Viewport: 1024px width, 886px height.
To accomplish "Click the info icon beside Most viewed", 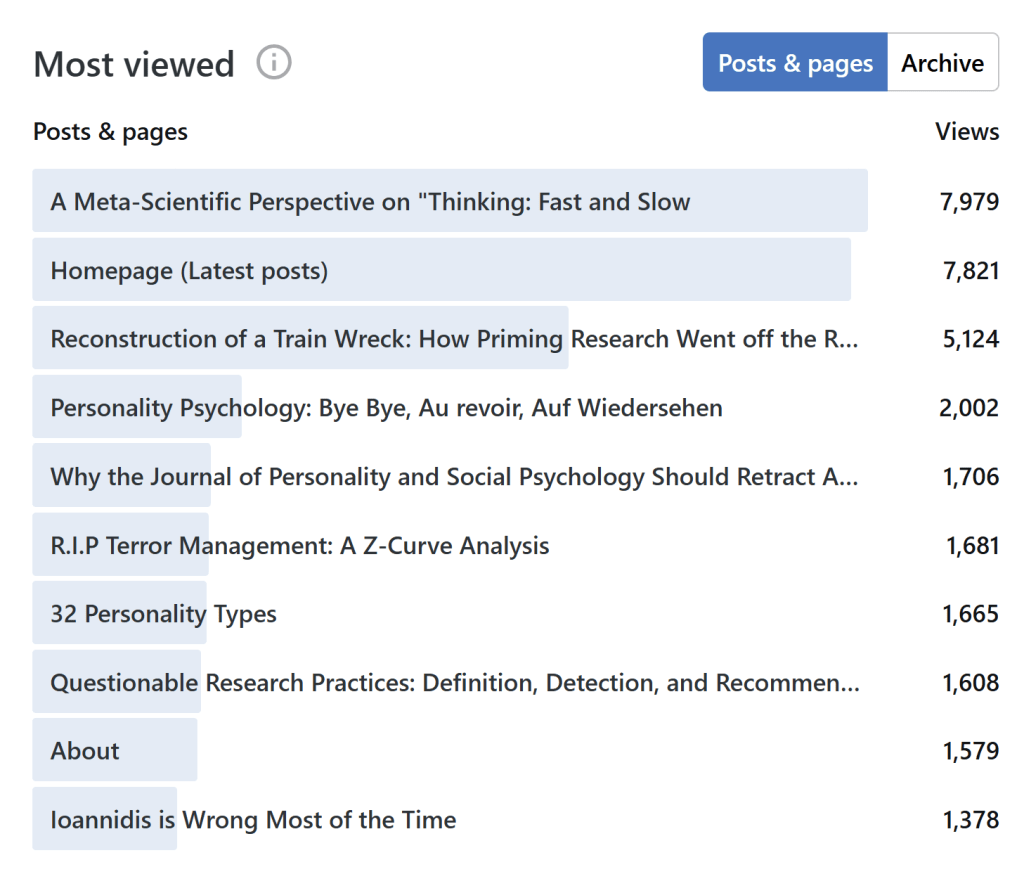I will (273, 63).
